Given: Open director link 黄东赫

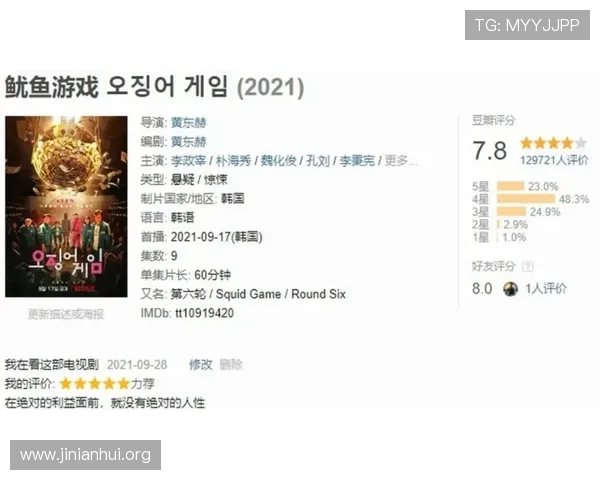Looking at the screenshot, I should point(189,122).
